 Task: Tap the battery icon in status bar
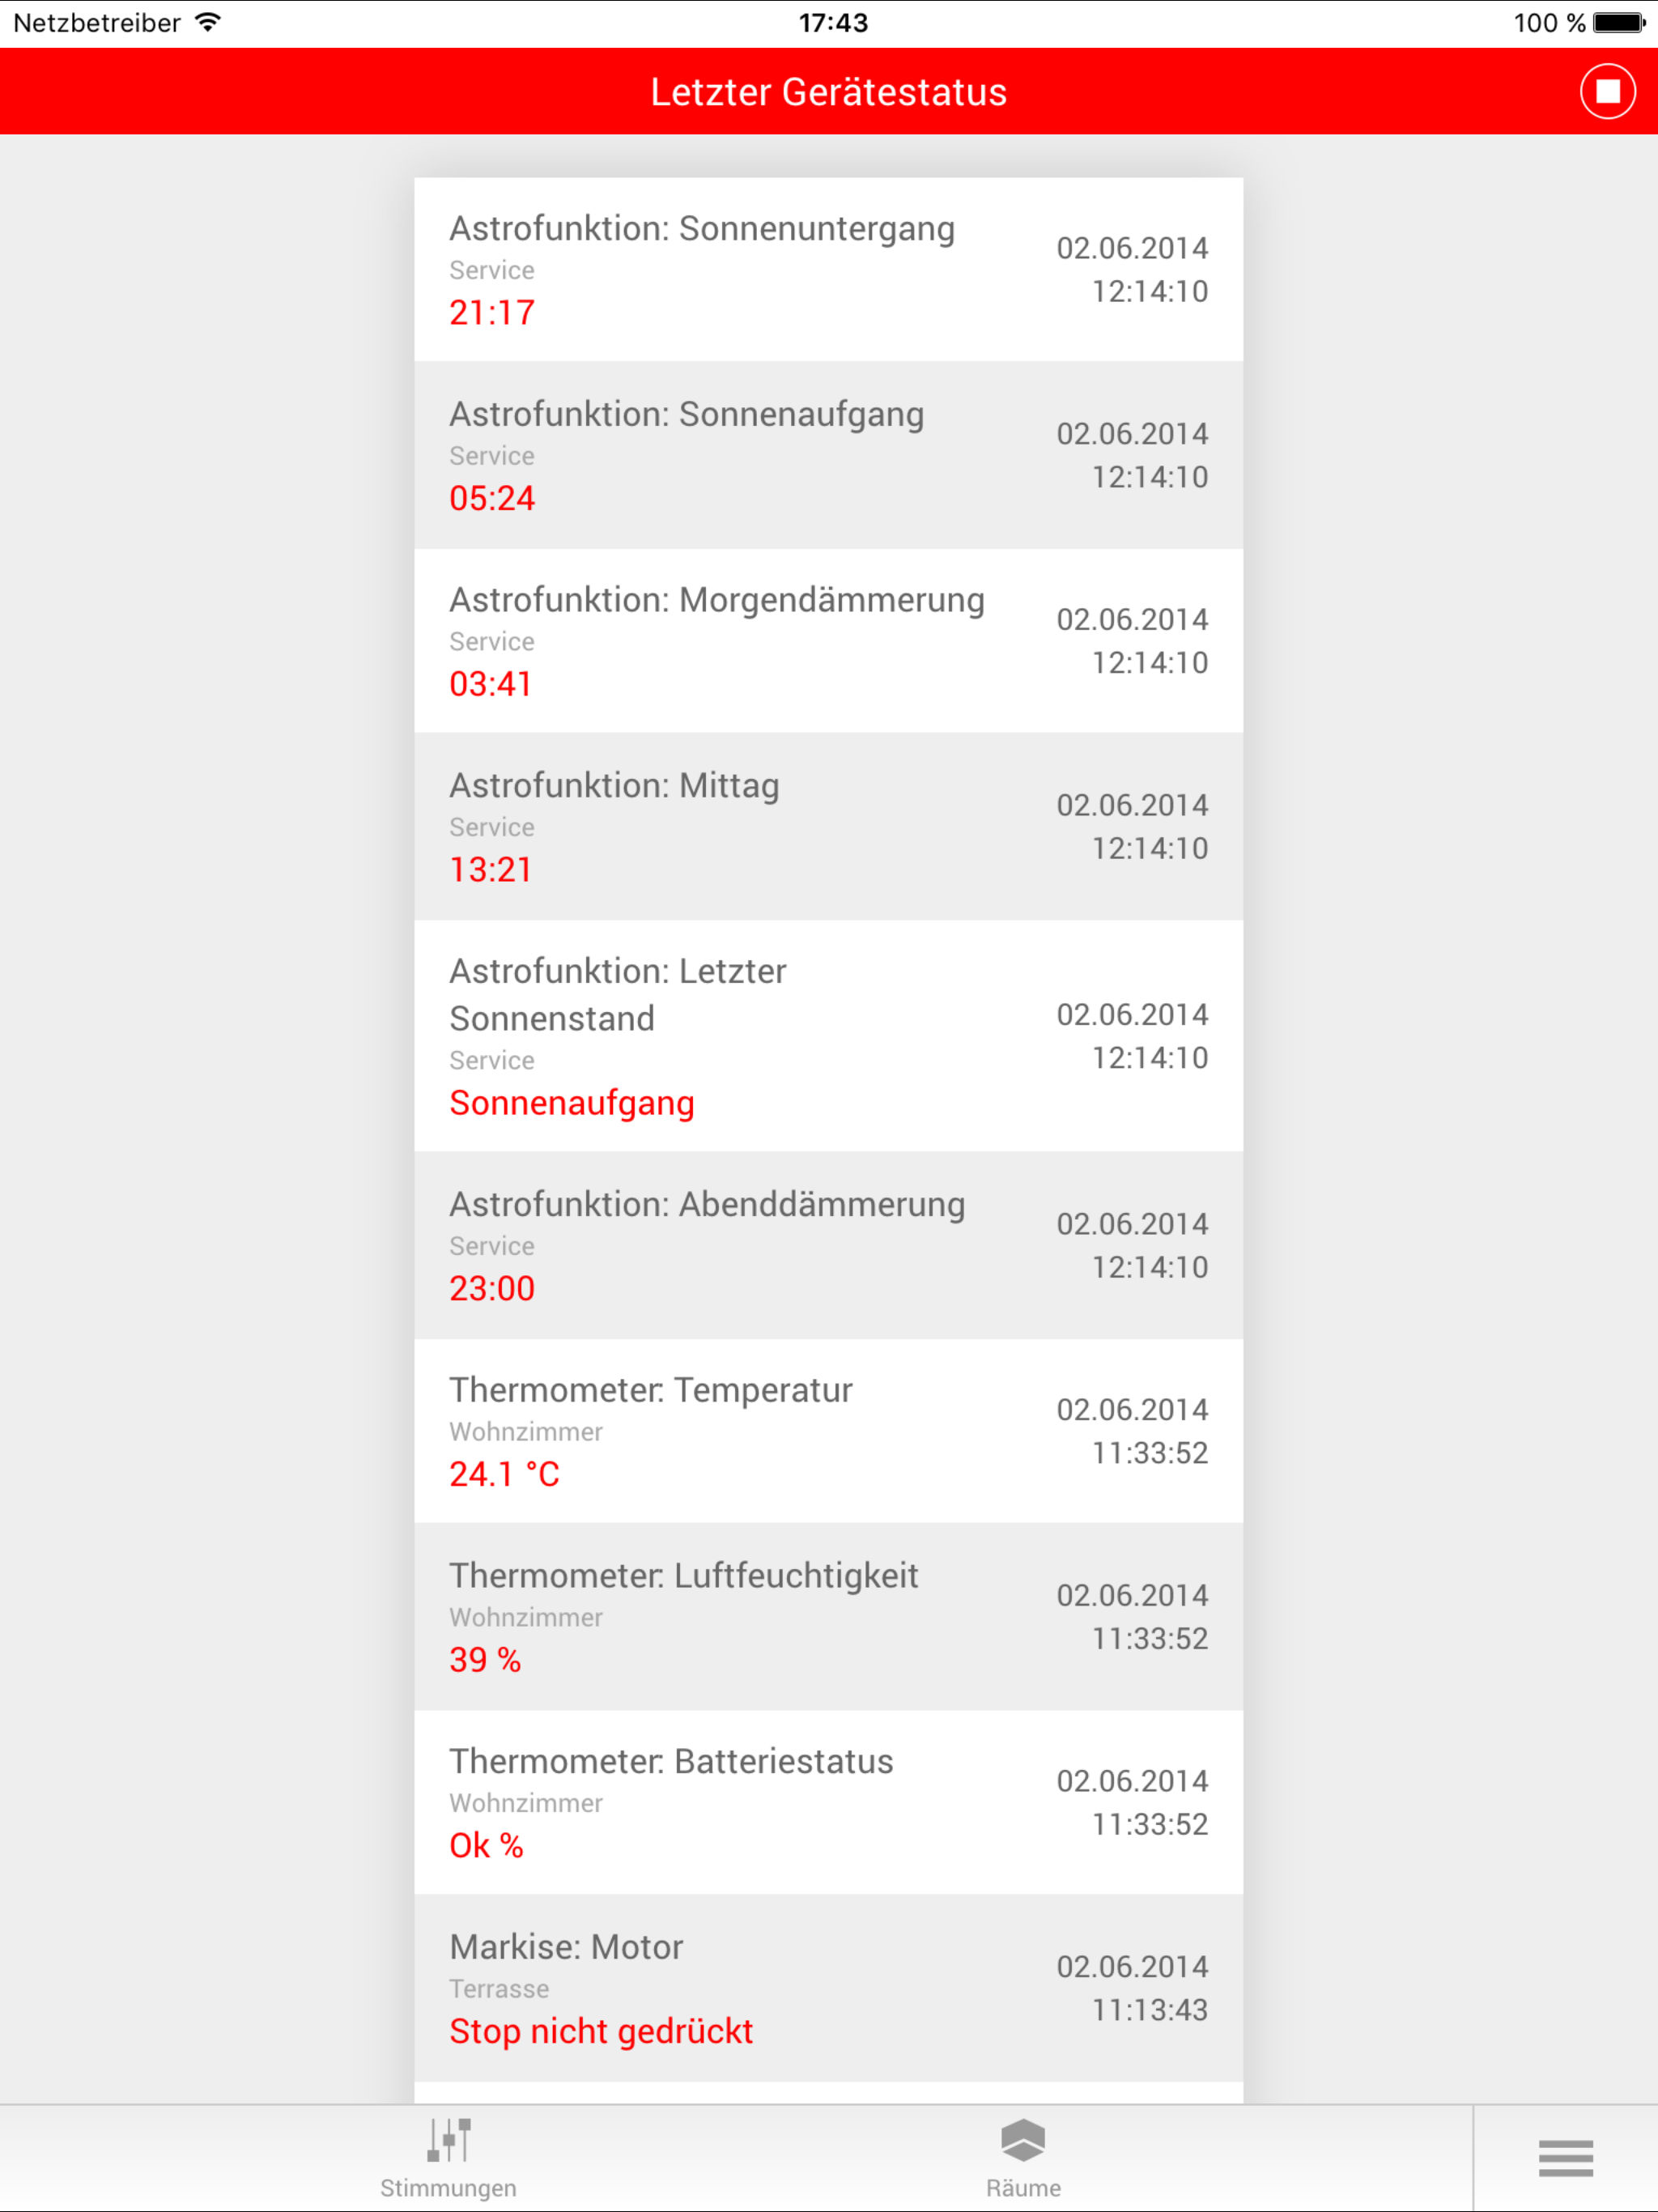coord(1620,22)
